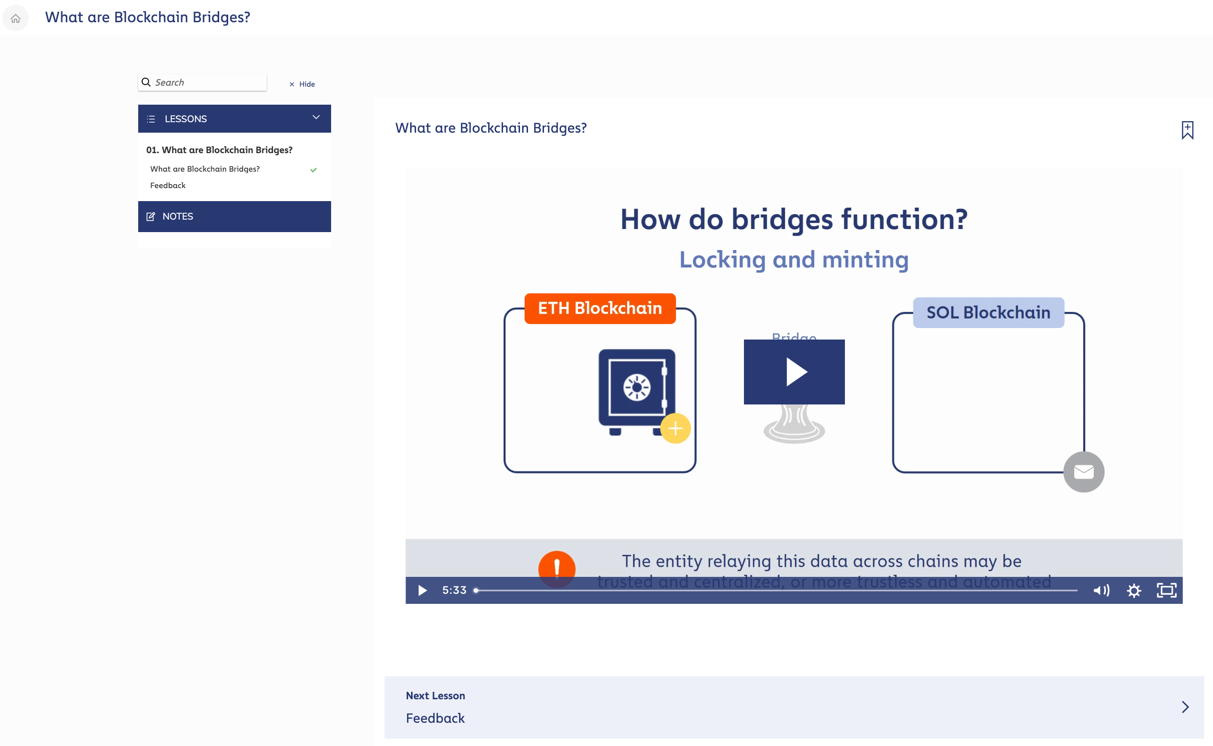Image resolution: width=1213 pixels, height=746 pixels.
Task: Go to next lesson via right chevron
Action: 1185,707
